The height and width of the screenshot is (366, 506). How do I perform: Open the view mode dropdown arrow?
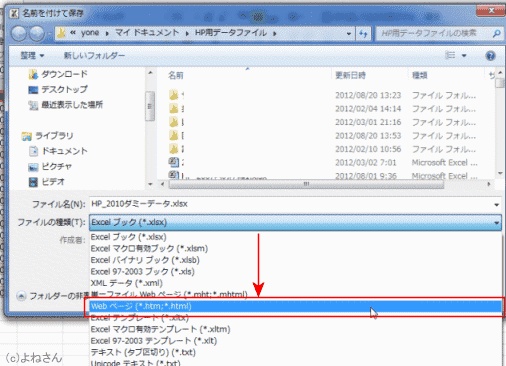(x=464, y=56)
